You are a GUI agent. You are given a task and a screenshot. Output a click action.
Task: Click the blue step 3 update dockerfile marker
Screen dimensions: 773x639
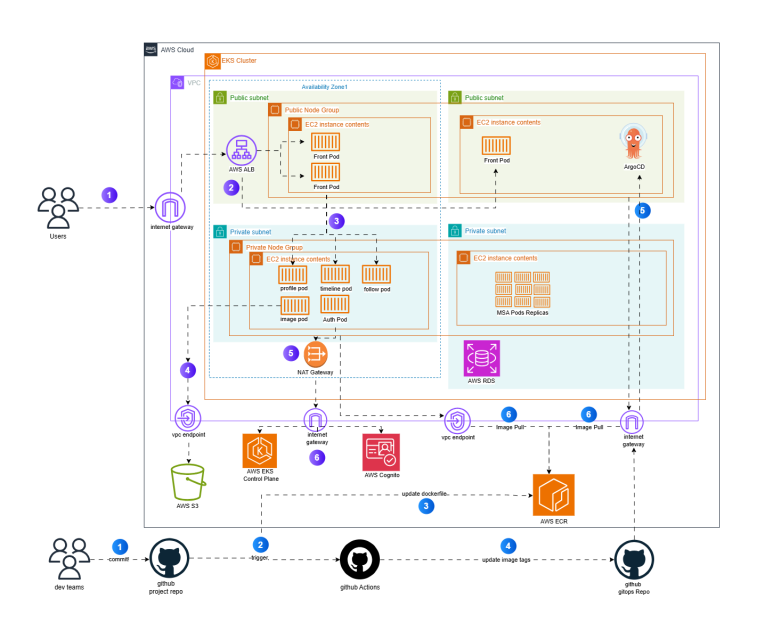[426, 506]
